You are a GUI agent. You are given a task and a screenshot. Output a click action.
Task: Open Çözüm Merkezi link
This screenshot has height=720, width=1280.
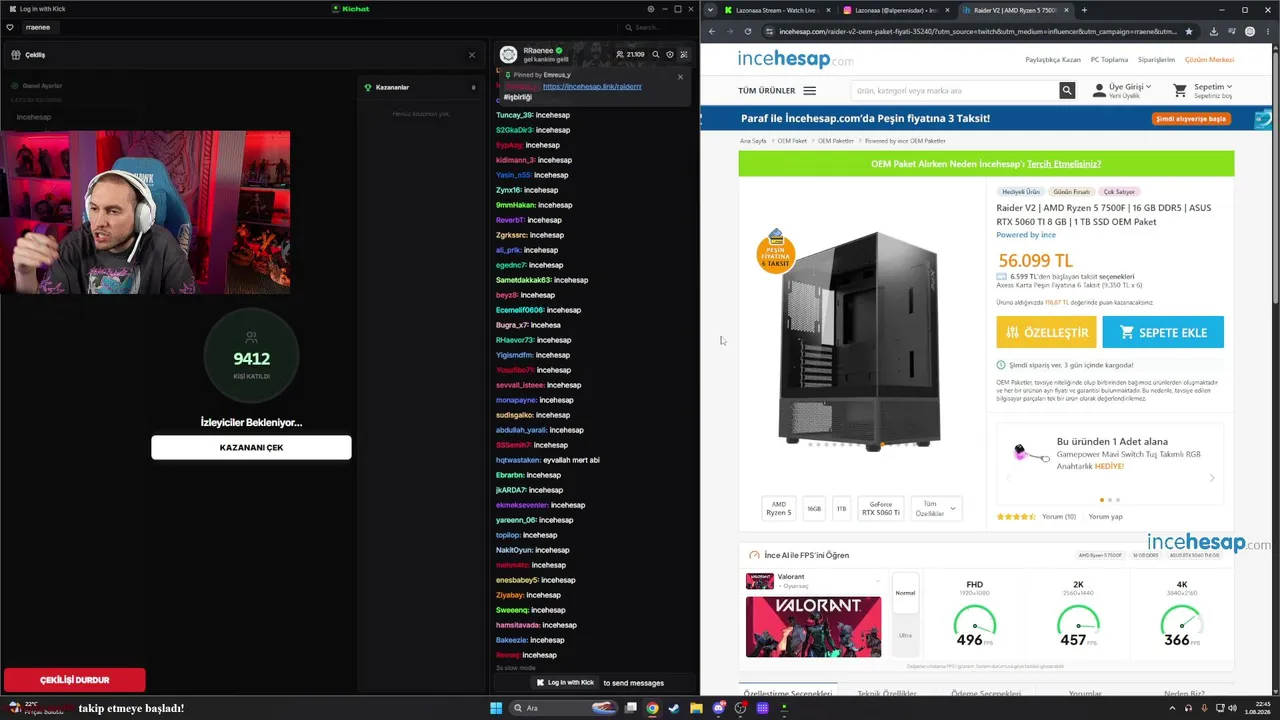click(1209, 60)
